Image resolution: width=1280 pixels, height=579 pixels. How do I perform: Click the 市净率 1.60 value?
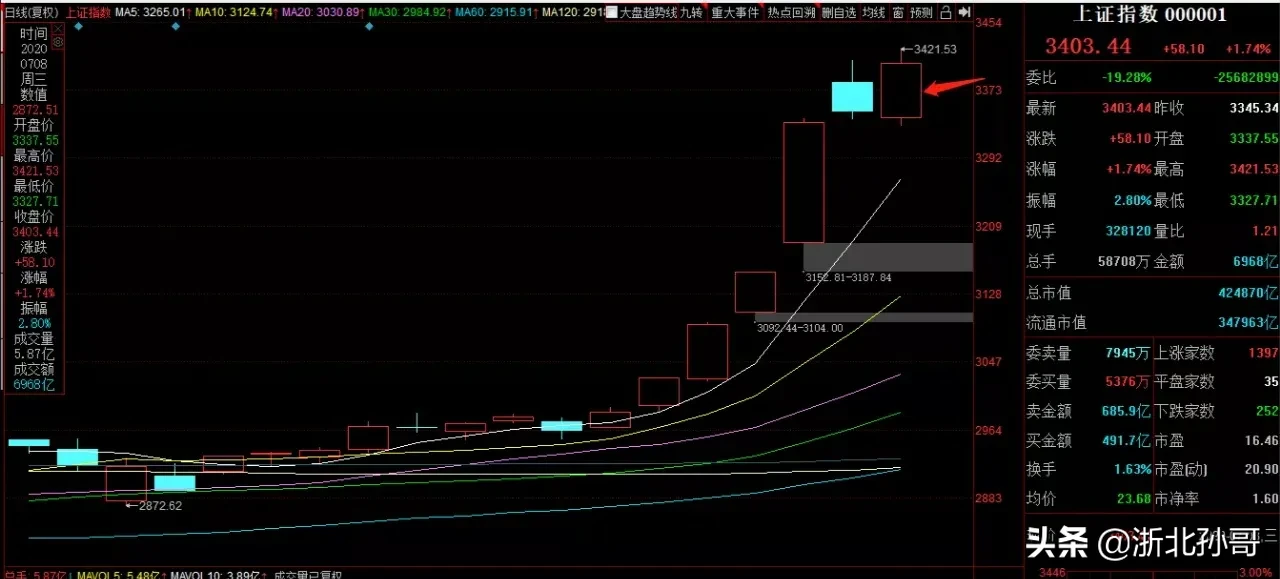click(1263, 498)
